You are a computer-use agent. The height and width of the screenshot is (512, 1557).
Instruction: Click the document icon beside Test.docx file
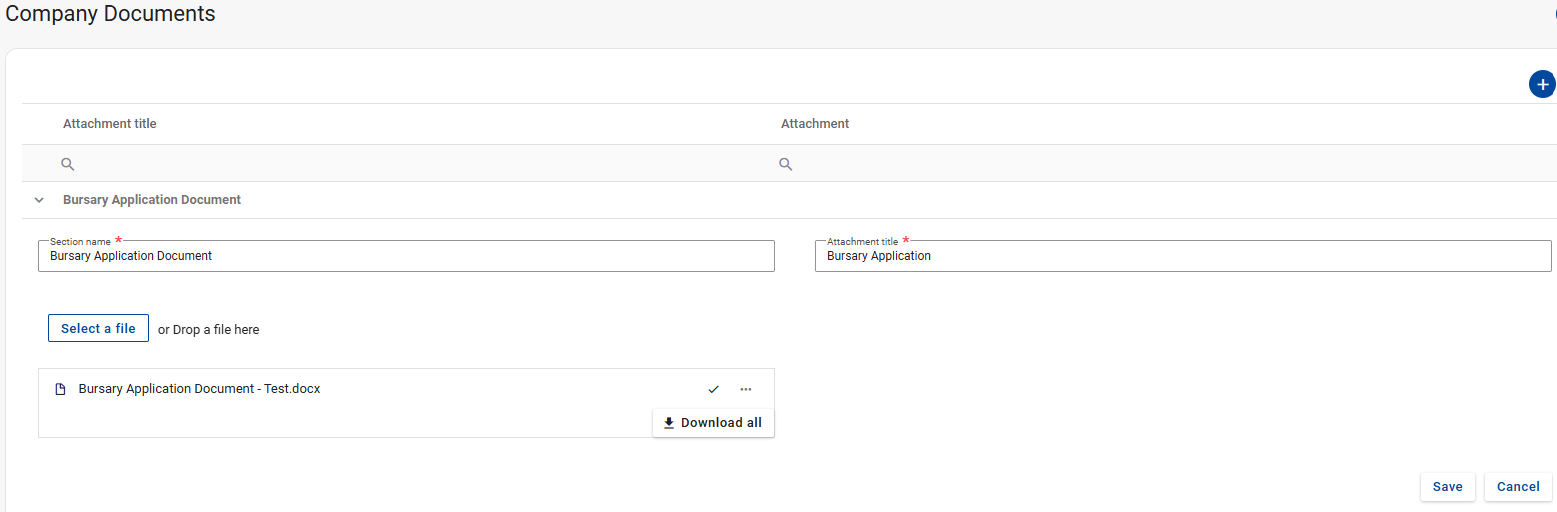tap(60, 389)
